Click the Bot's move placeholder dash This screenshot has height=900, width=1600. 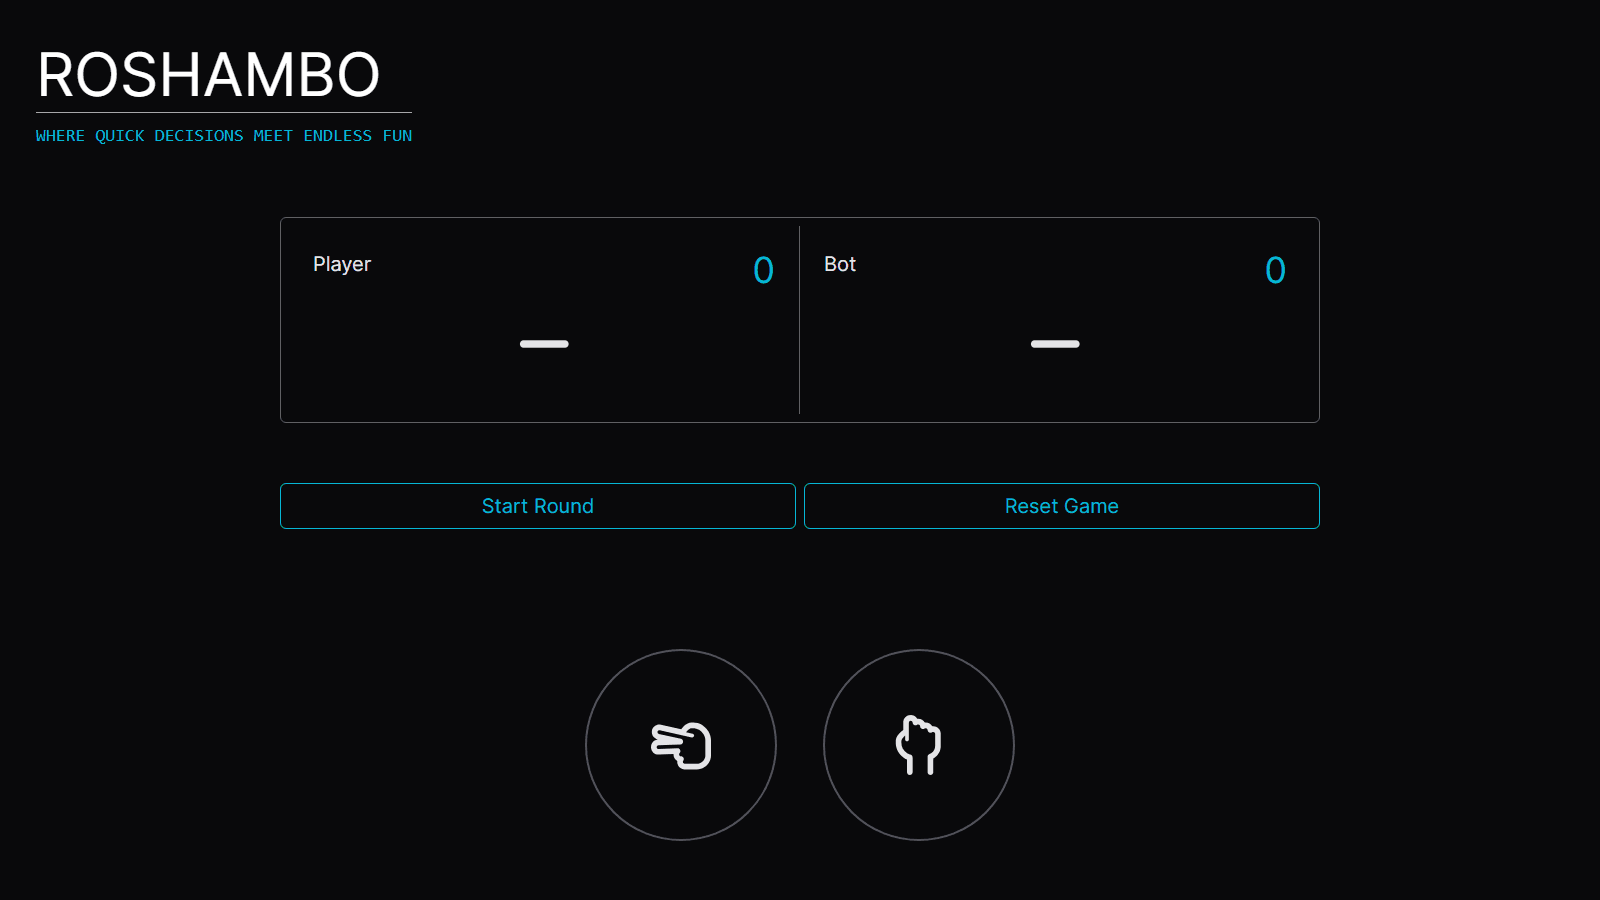coord(1055,344)
